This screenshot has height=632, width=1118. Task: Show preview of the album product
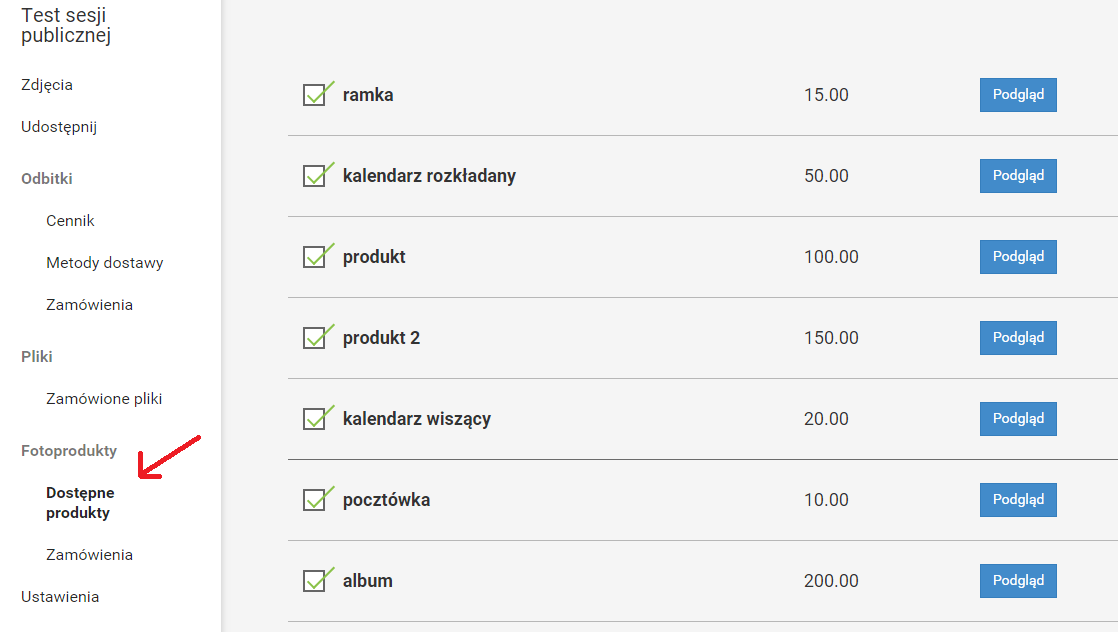coord(1017,581)
